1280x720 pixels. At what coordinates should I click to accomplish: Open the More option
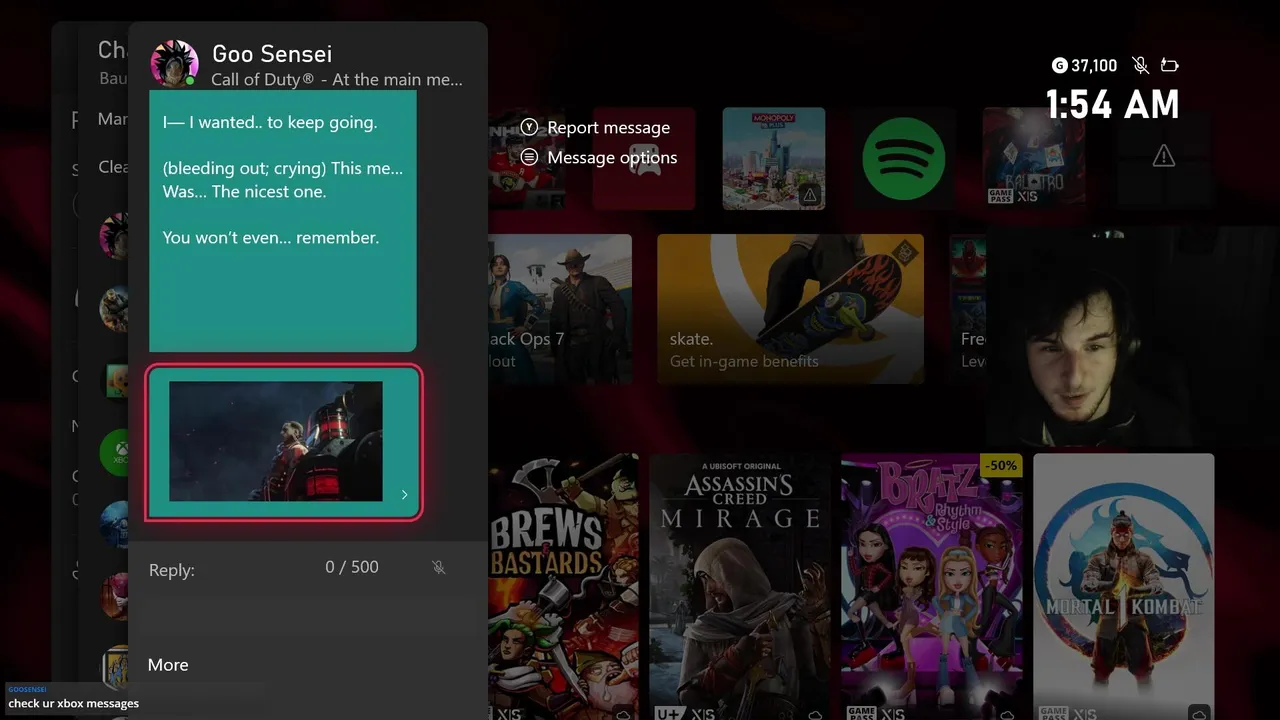(x=168, y=665)
